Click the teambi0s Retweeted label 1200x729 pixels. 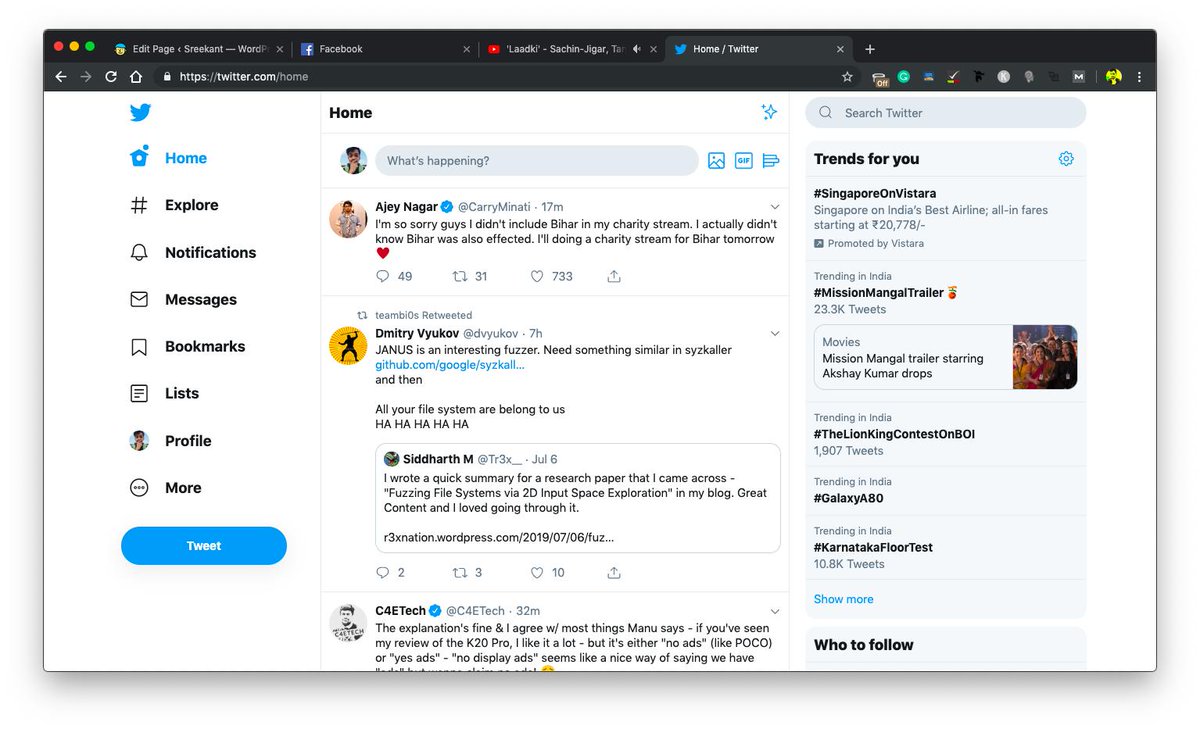[x=423, y=315]
